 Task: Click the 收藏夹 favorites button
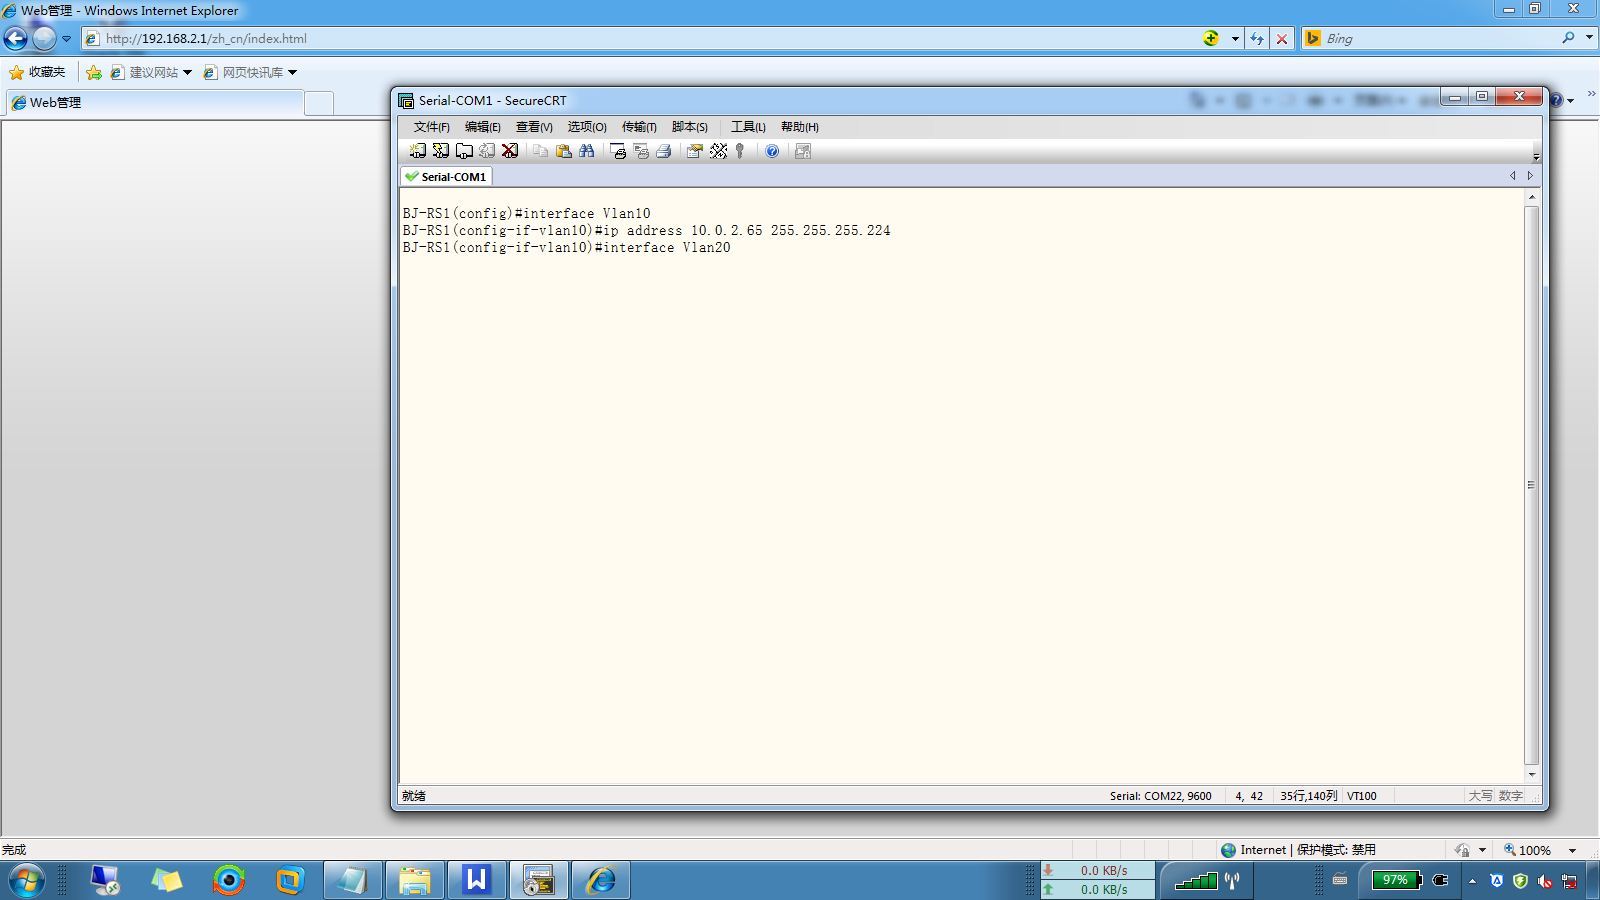point(37,72)
